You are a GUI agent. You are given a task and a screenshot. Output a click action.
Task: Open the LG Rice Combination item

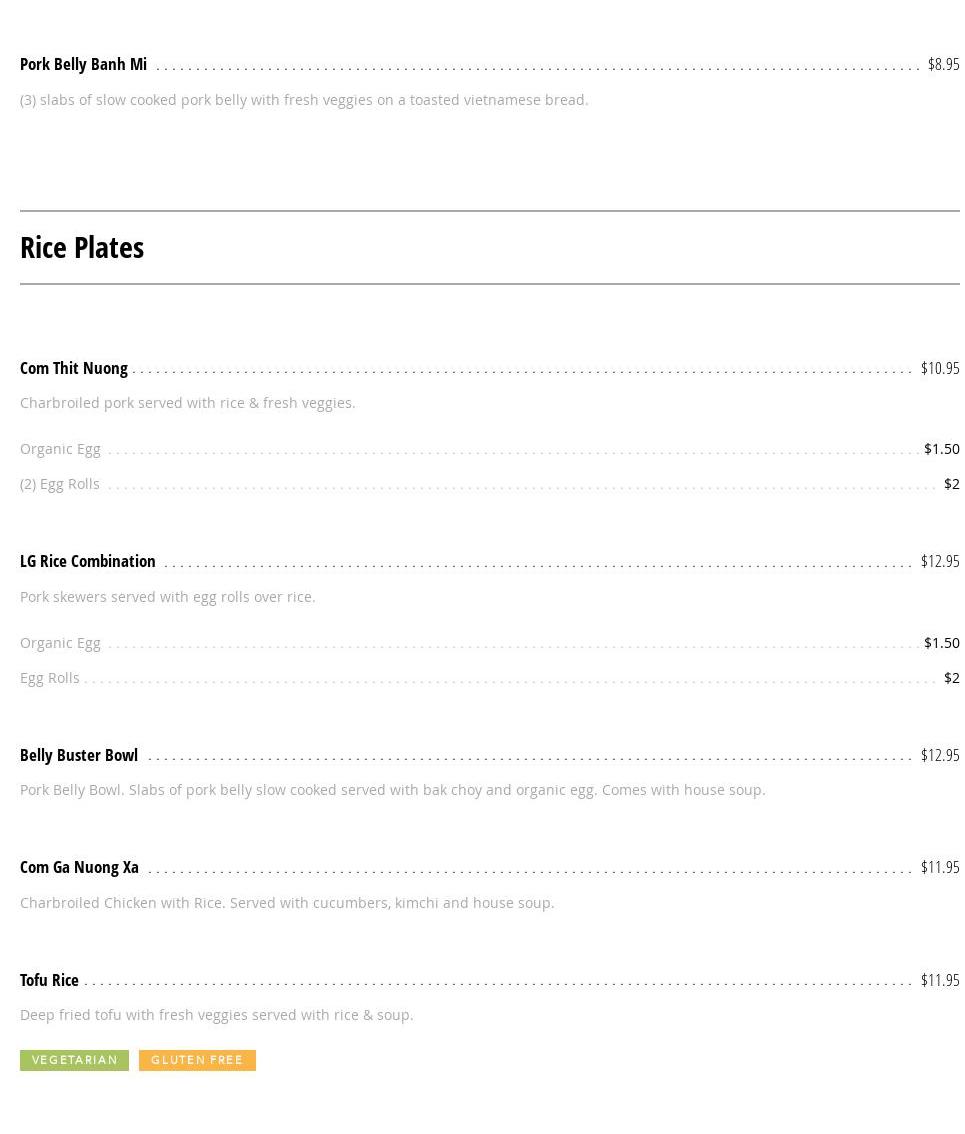88,562
